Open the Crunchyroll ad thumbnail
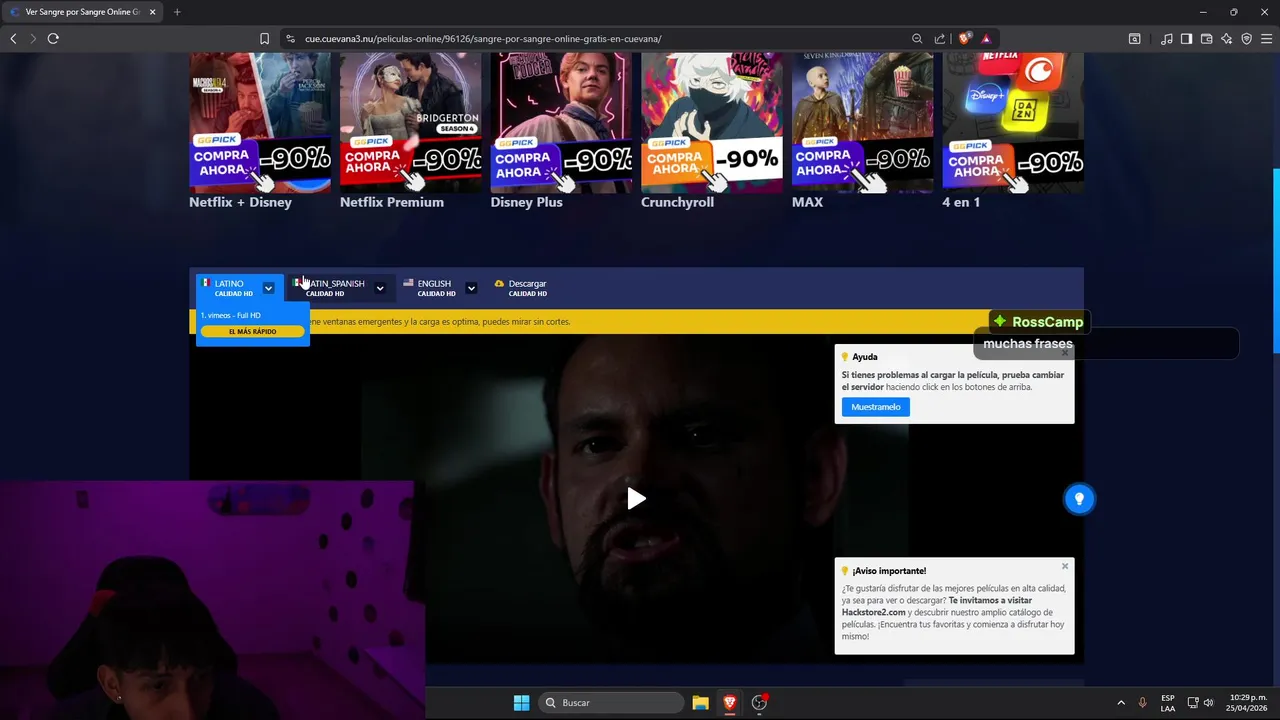This screenshot has width=1280, height=720. pyautogui.click(x=712, y=122)
